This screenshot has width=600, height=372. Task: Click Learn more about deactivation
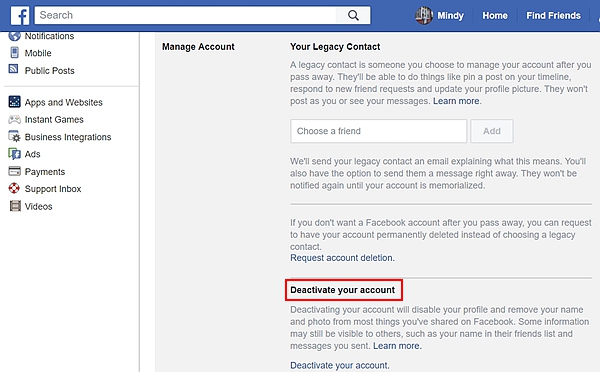(x=397, y=346)
